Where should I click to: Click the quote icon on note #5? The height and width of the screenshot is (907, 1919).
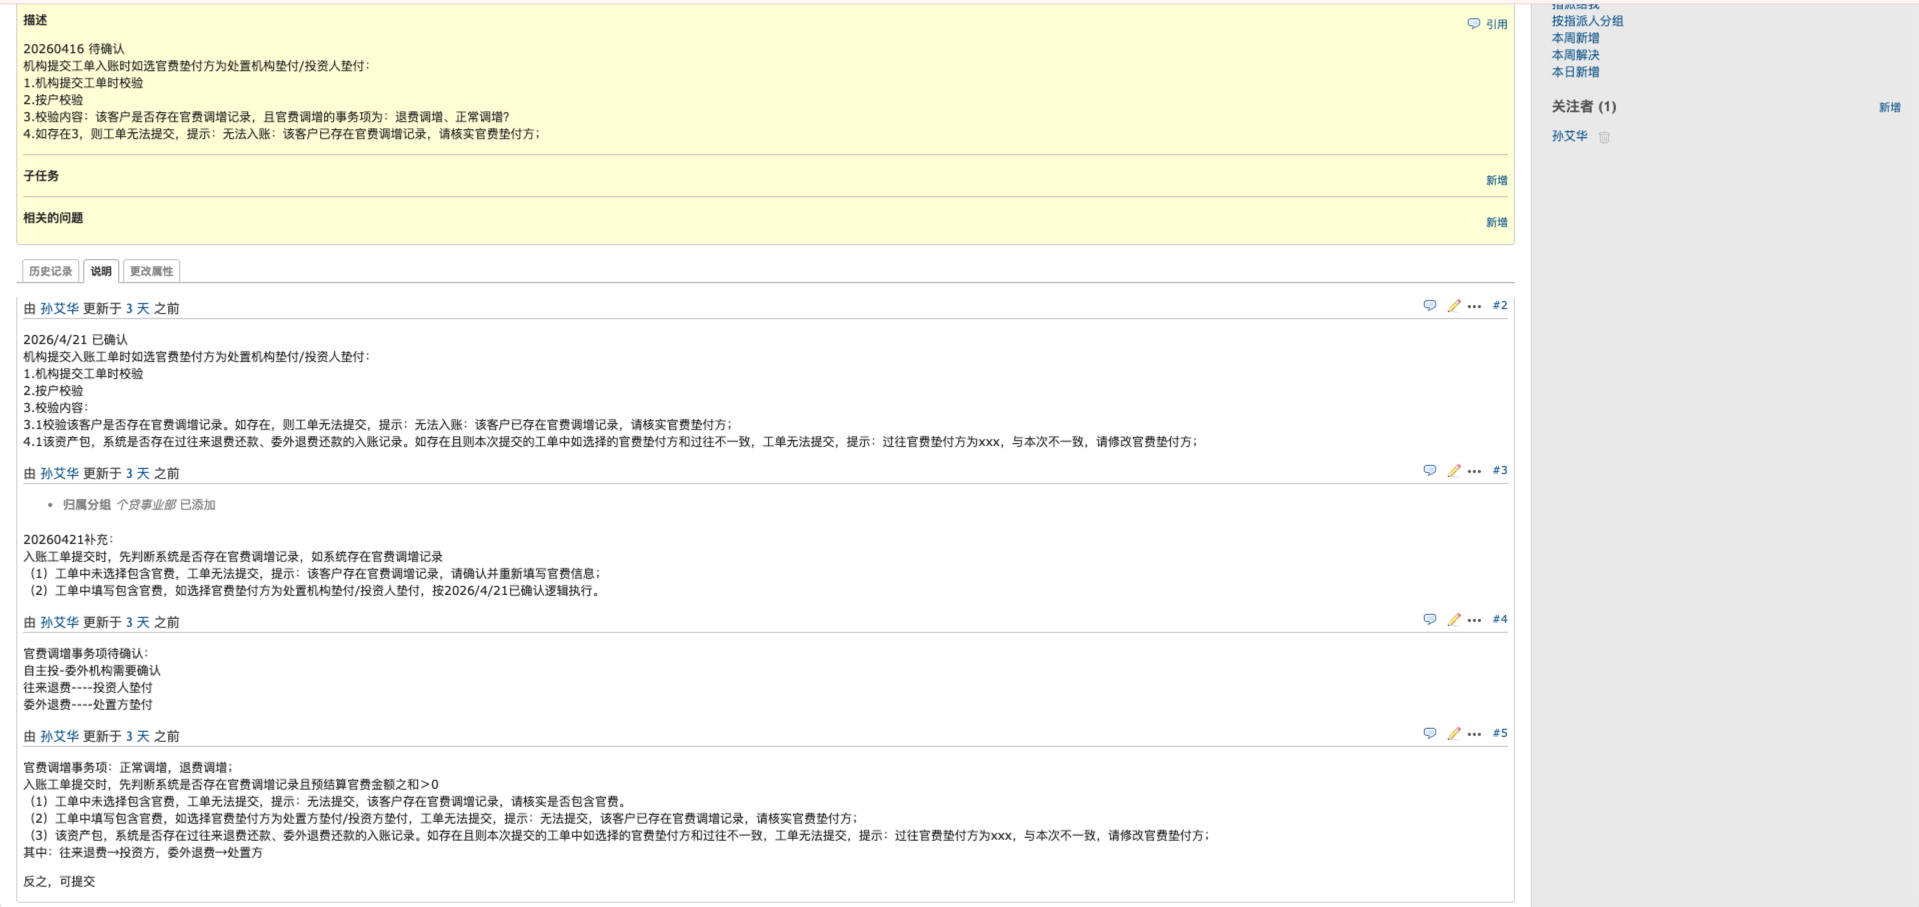pyautogui.click(x=1429, y=734)
